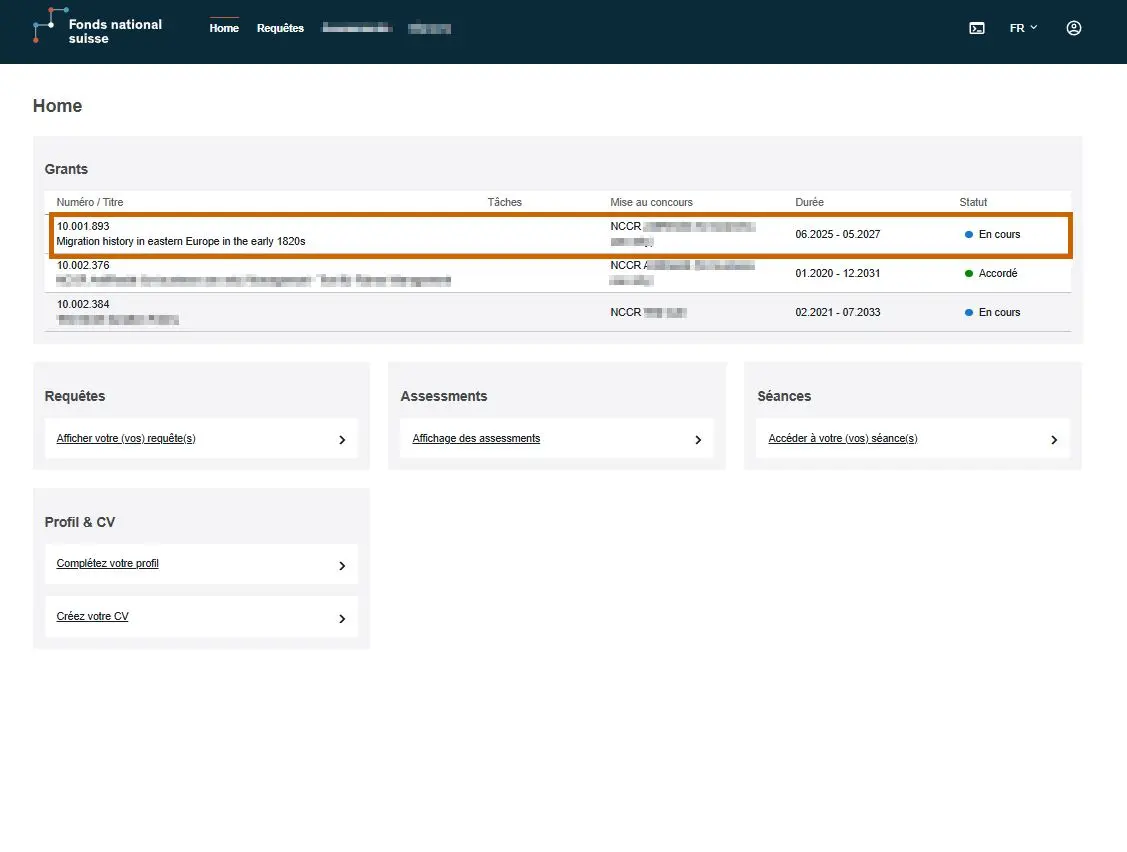
Task: Click the Statut column header
Action: click(x=973, y=202)
